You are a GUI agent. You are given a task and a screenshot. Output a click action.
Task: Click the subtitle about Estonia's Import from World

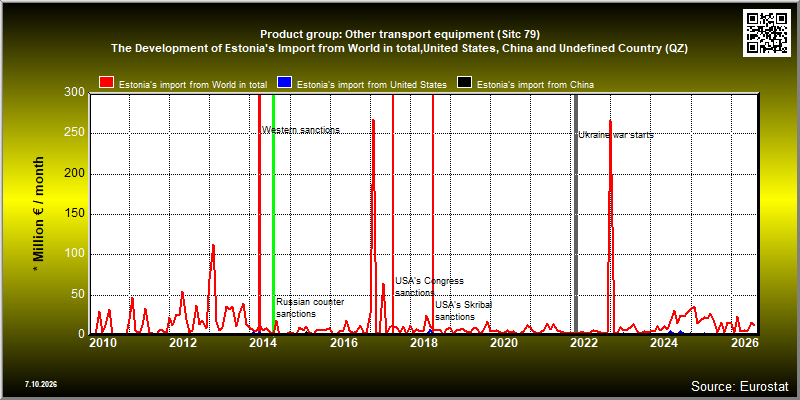tap(400, 49)
